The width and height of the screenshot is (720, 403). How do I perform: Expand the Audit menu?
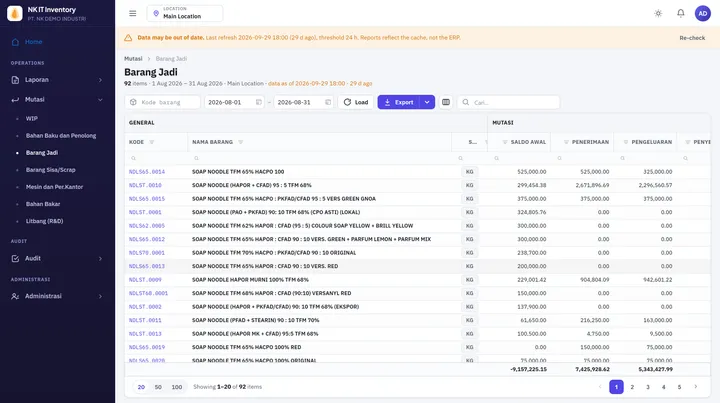click(x=57, y=258)
